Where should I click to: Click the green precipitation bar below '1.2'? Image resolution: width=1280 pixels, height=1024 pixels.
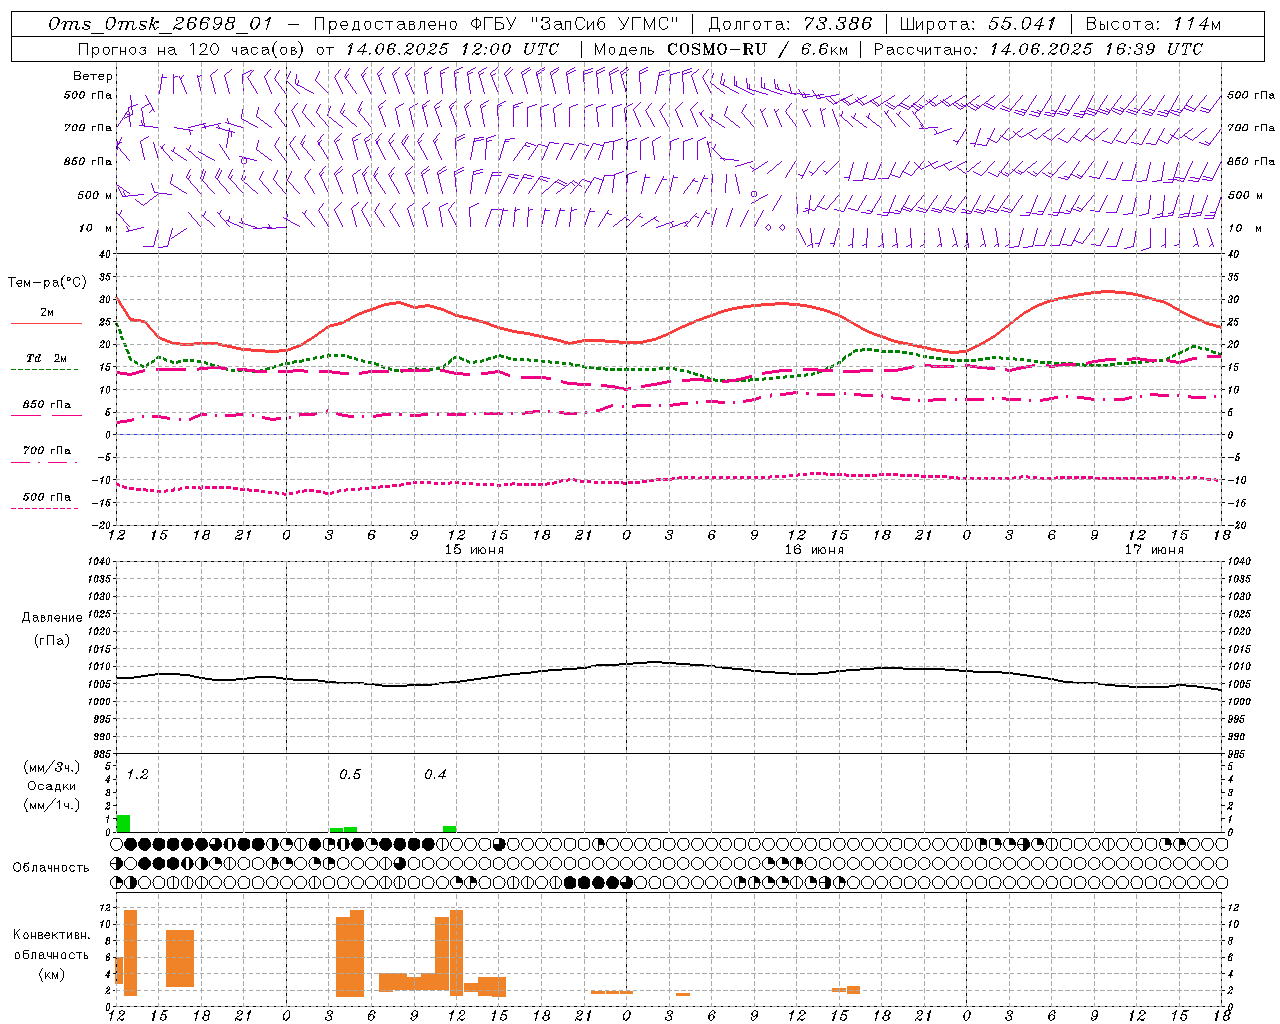(x=123, y=823)
